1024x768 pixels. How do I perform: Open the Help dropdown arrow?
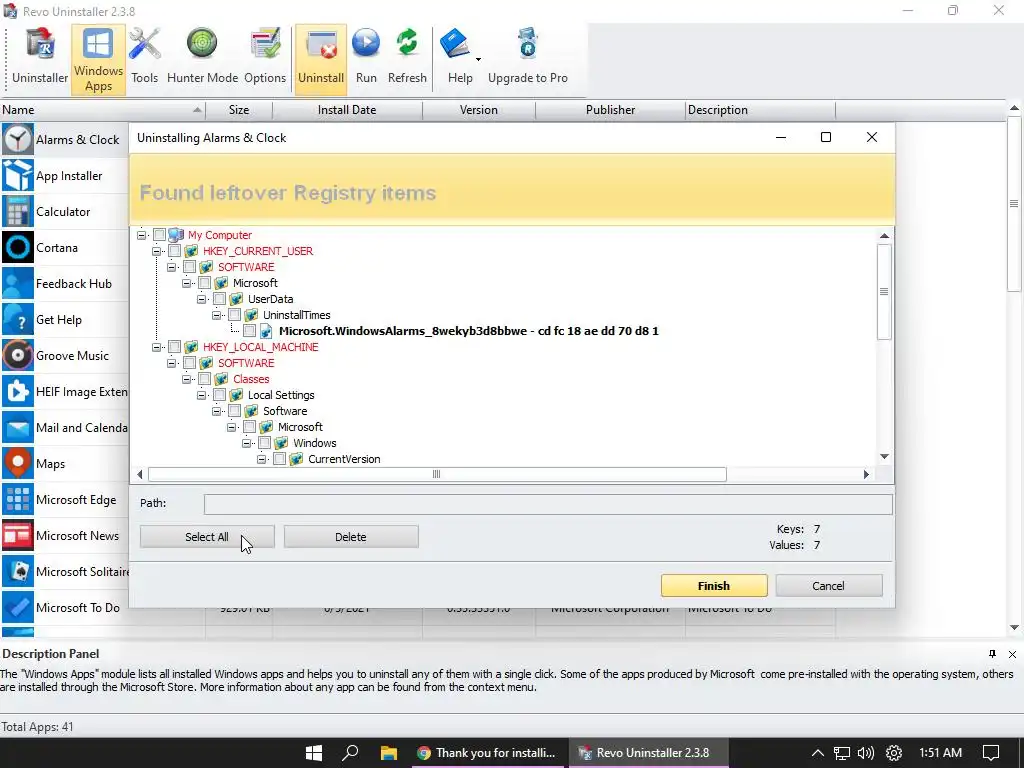click(x=479, y=59)
